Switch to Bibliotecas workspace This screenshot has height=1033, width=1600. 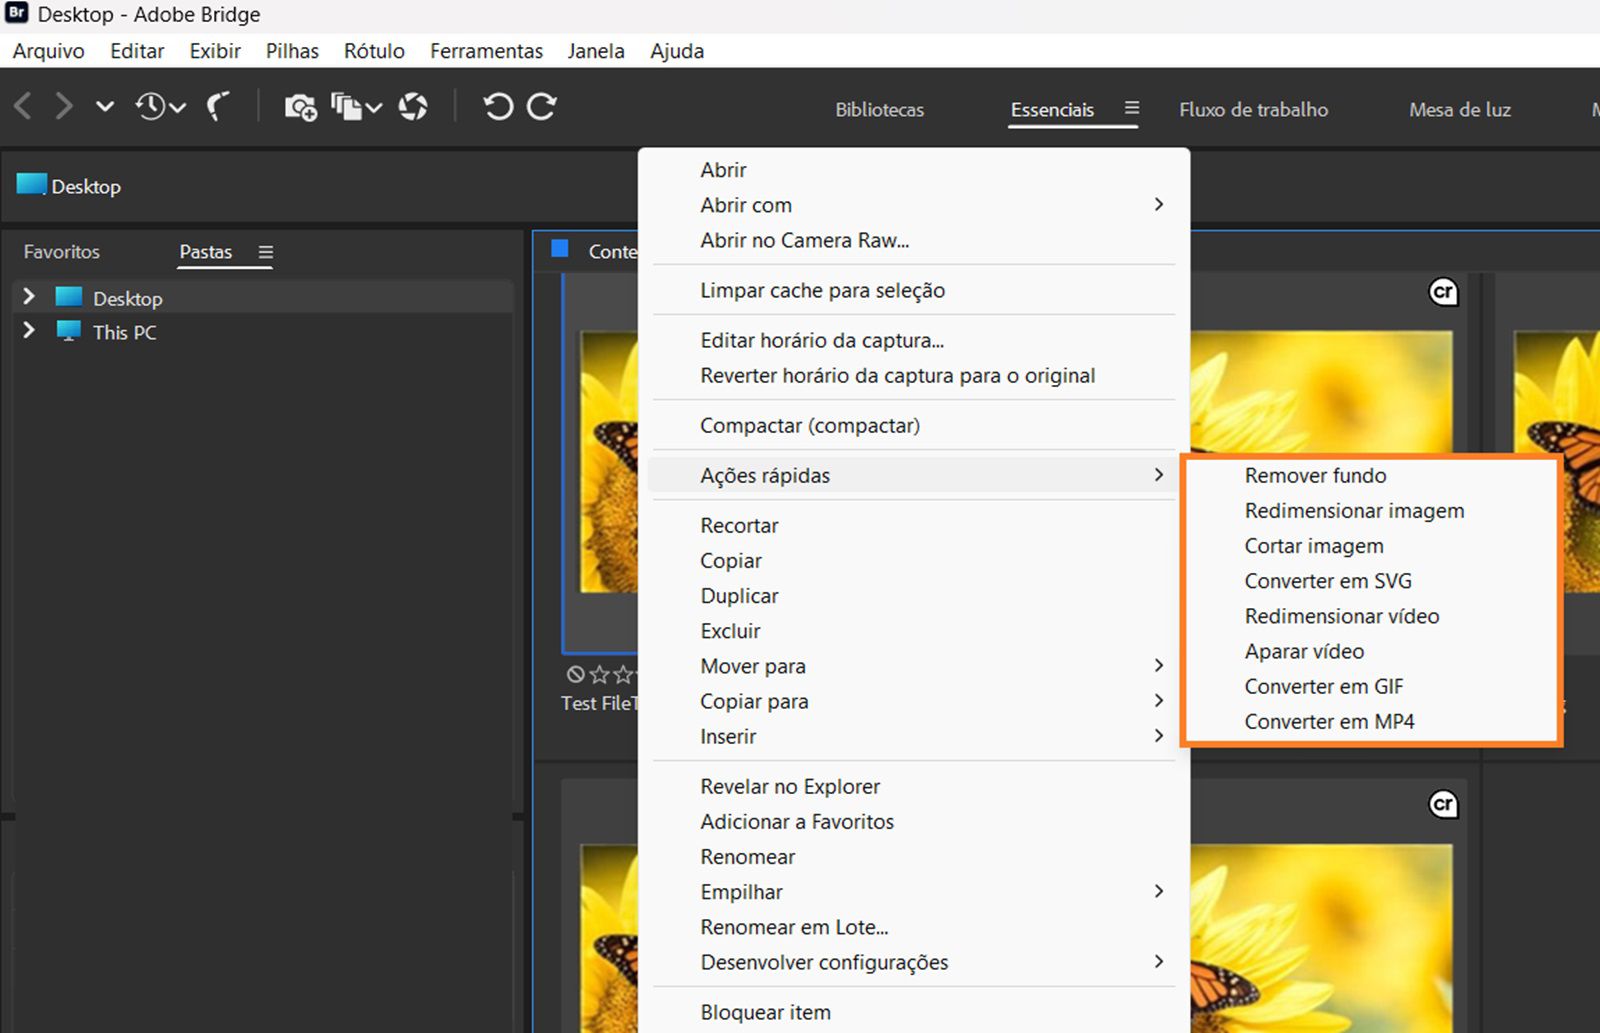tap(880, 110)
